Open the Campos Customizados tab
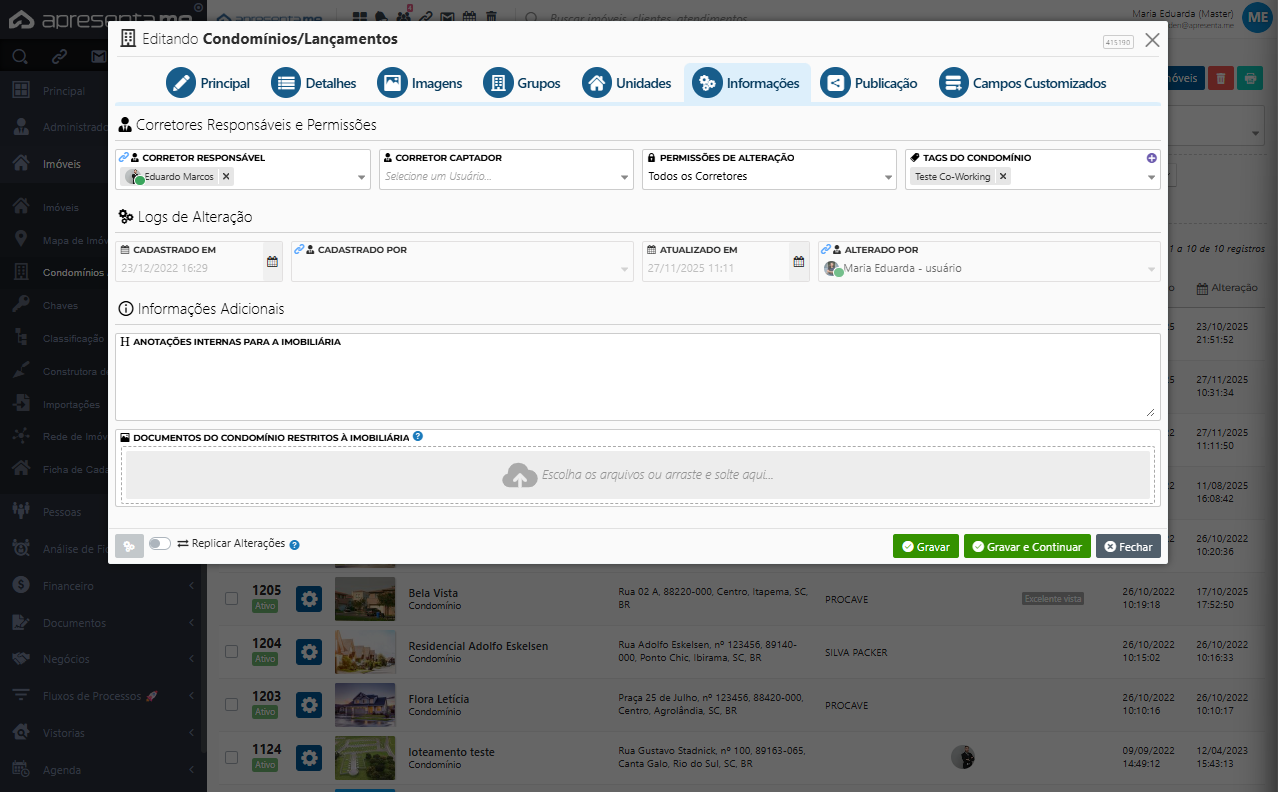The width and height of the screenshot is (1278, 792). click(x=1023, y=83)
